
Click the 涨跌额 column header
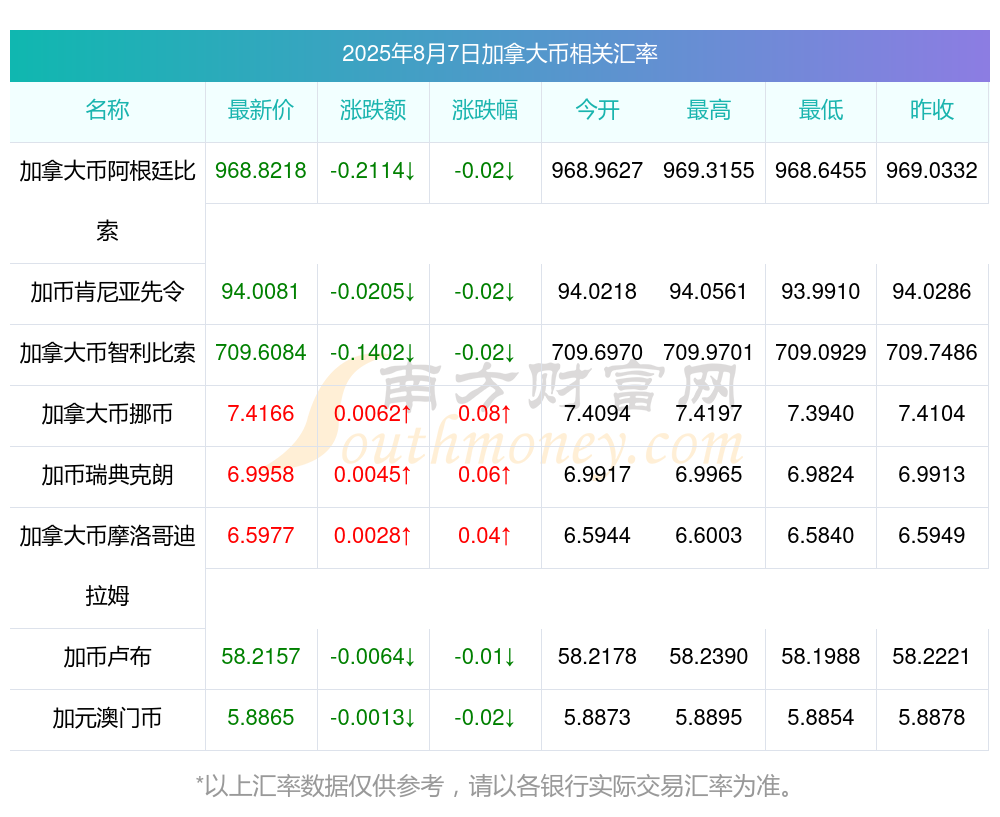pyautogui.click(x=373, y=110)
